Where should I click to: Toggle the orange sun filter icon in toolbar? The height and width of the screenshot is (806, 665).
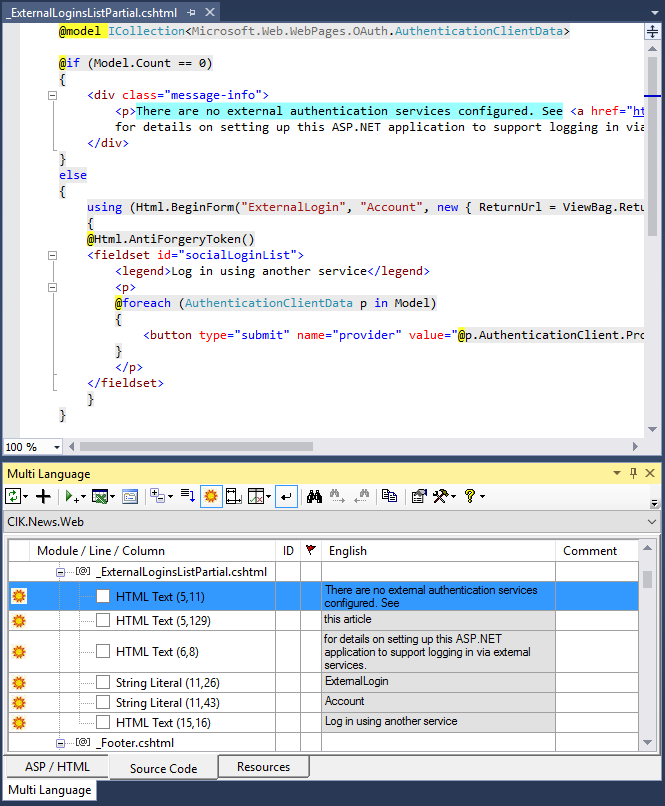point(211,496)
